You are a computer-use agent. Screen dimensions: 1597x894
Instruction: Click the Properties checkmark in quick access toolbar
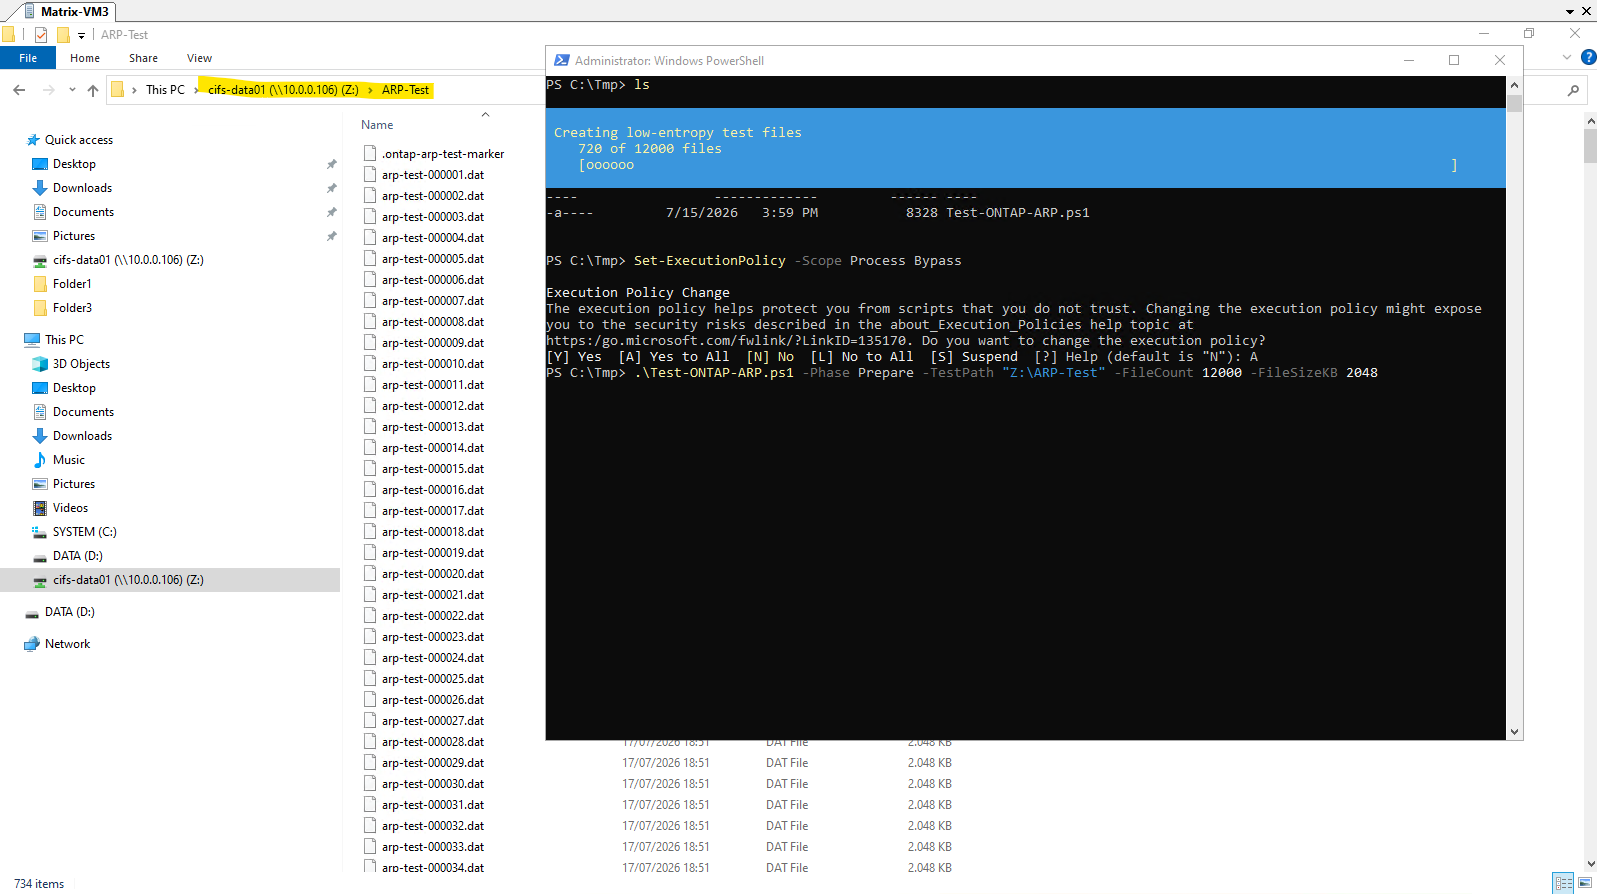coord(41,35)
